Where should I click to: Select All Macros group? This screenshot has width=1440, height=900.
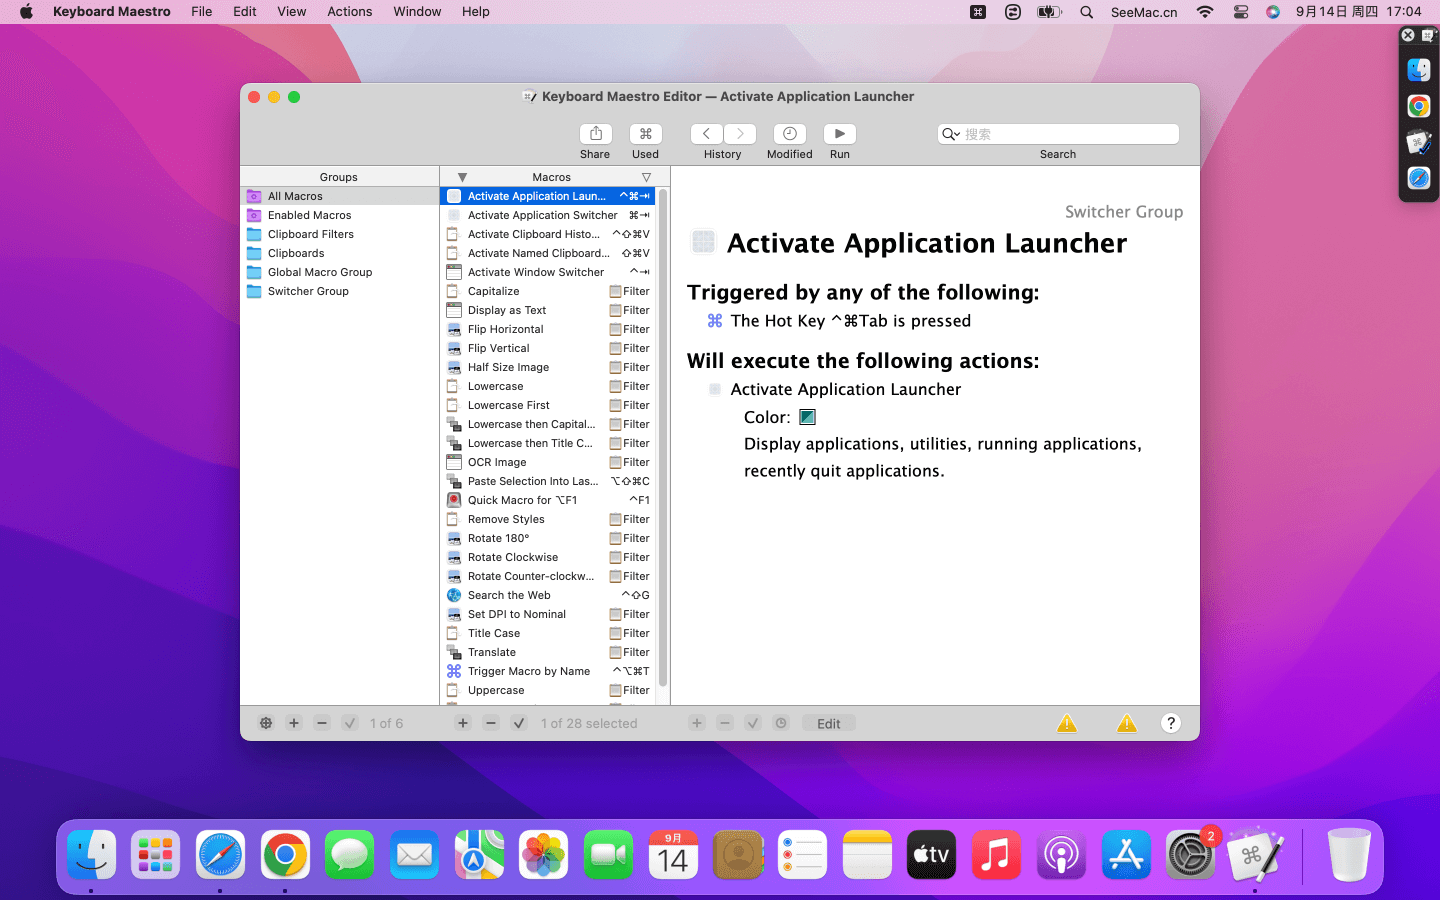point(340,196)
